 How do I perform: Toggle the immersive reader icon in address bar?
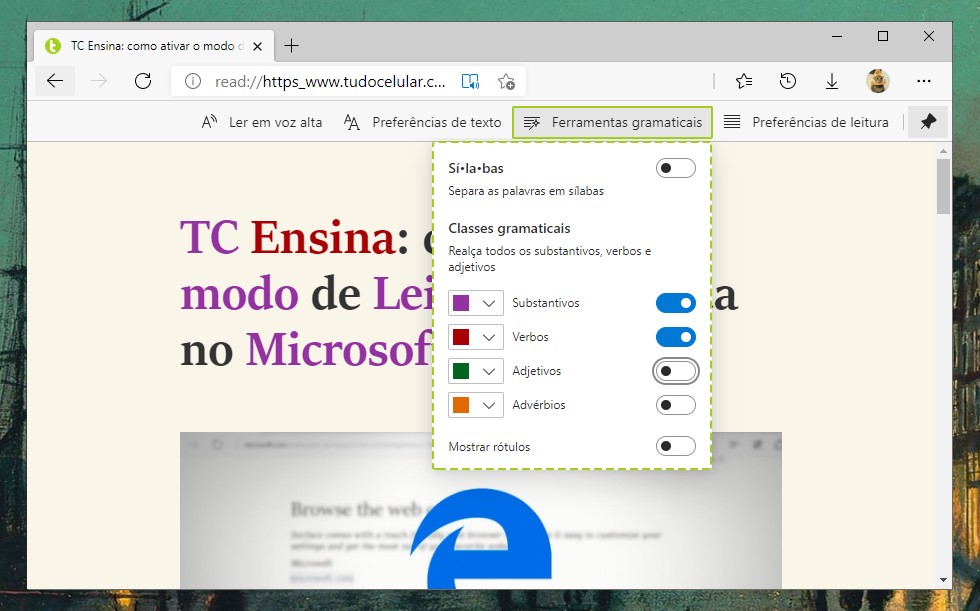tap(470, 81)
